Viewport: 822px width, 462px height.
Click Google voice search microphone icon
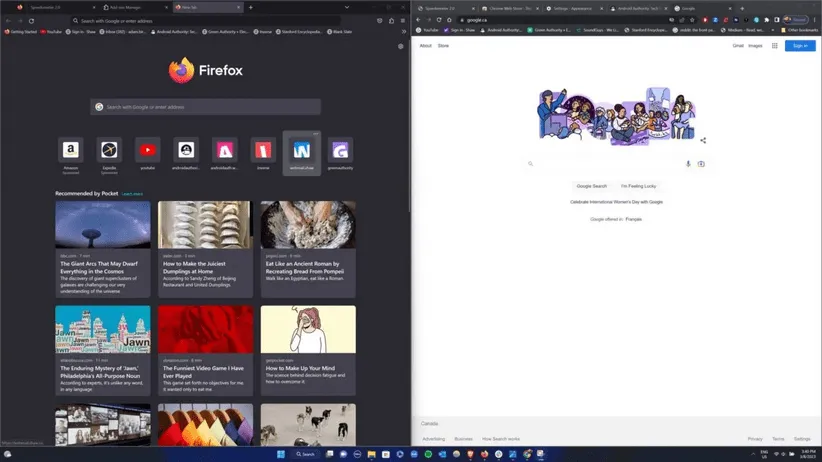click(688, 164)
